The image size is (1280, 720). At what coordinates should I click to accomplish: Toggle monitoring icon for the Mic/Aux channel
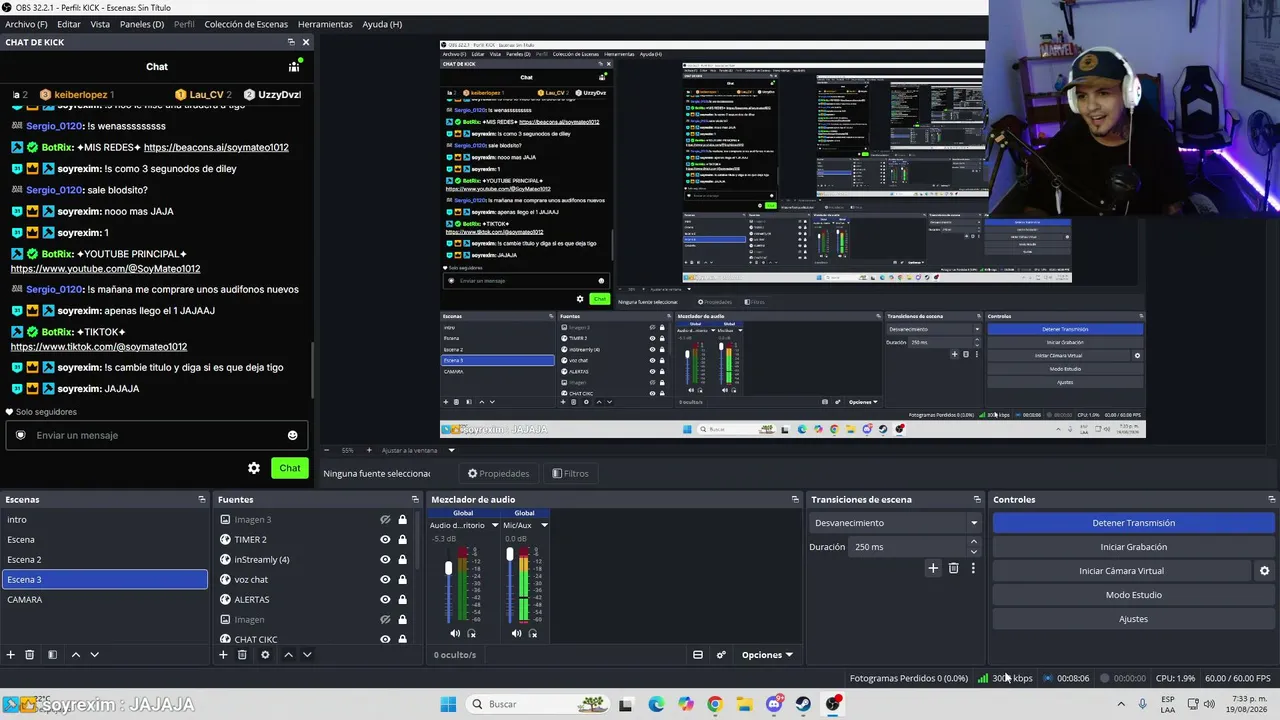pyautogui.click(x=533, y=633)
